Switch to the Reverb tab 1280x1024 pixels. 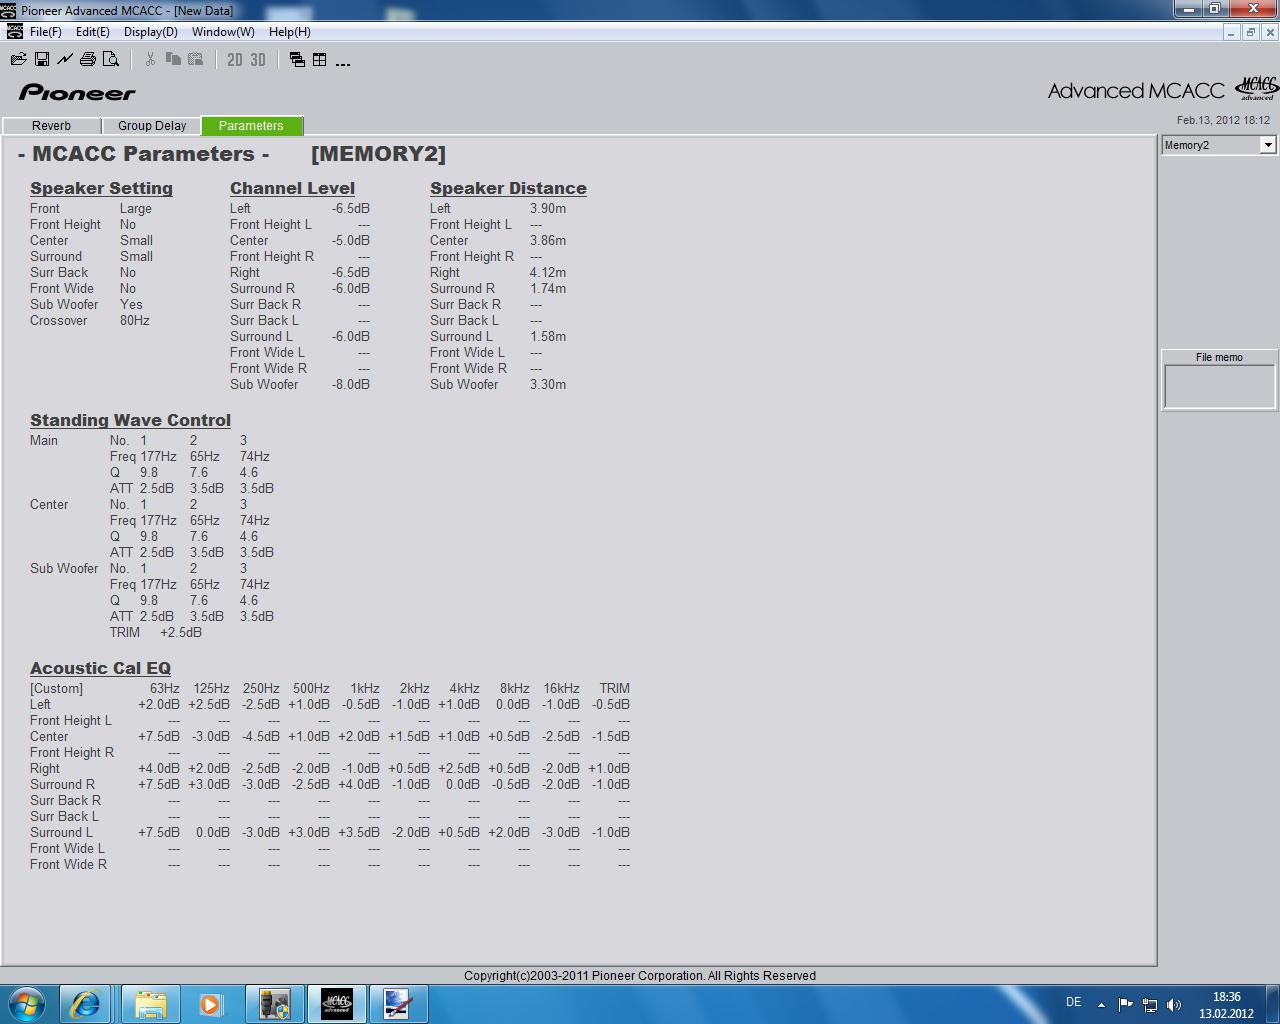[x=51, y=126]
